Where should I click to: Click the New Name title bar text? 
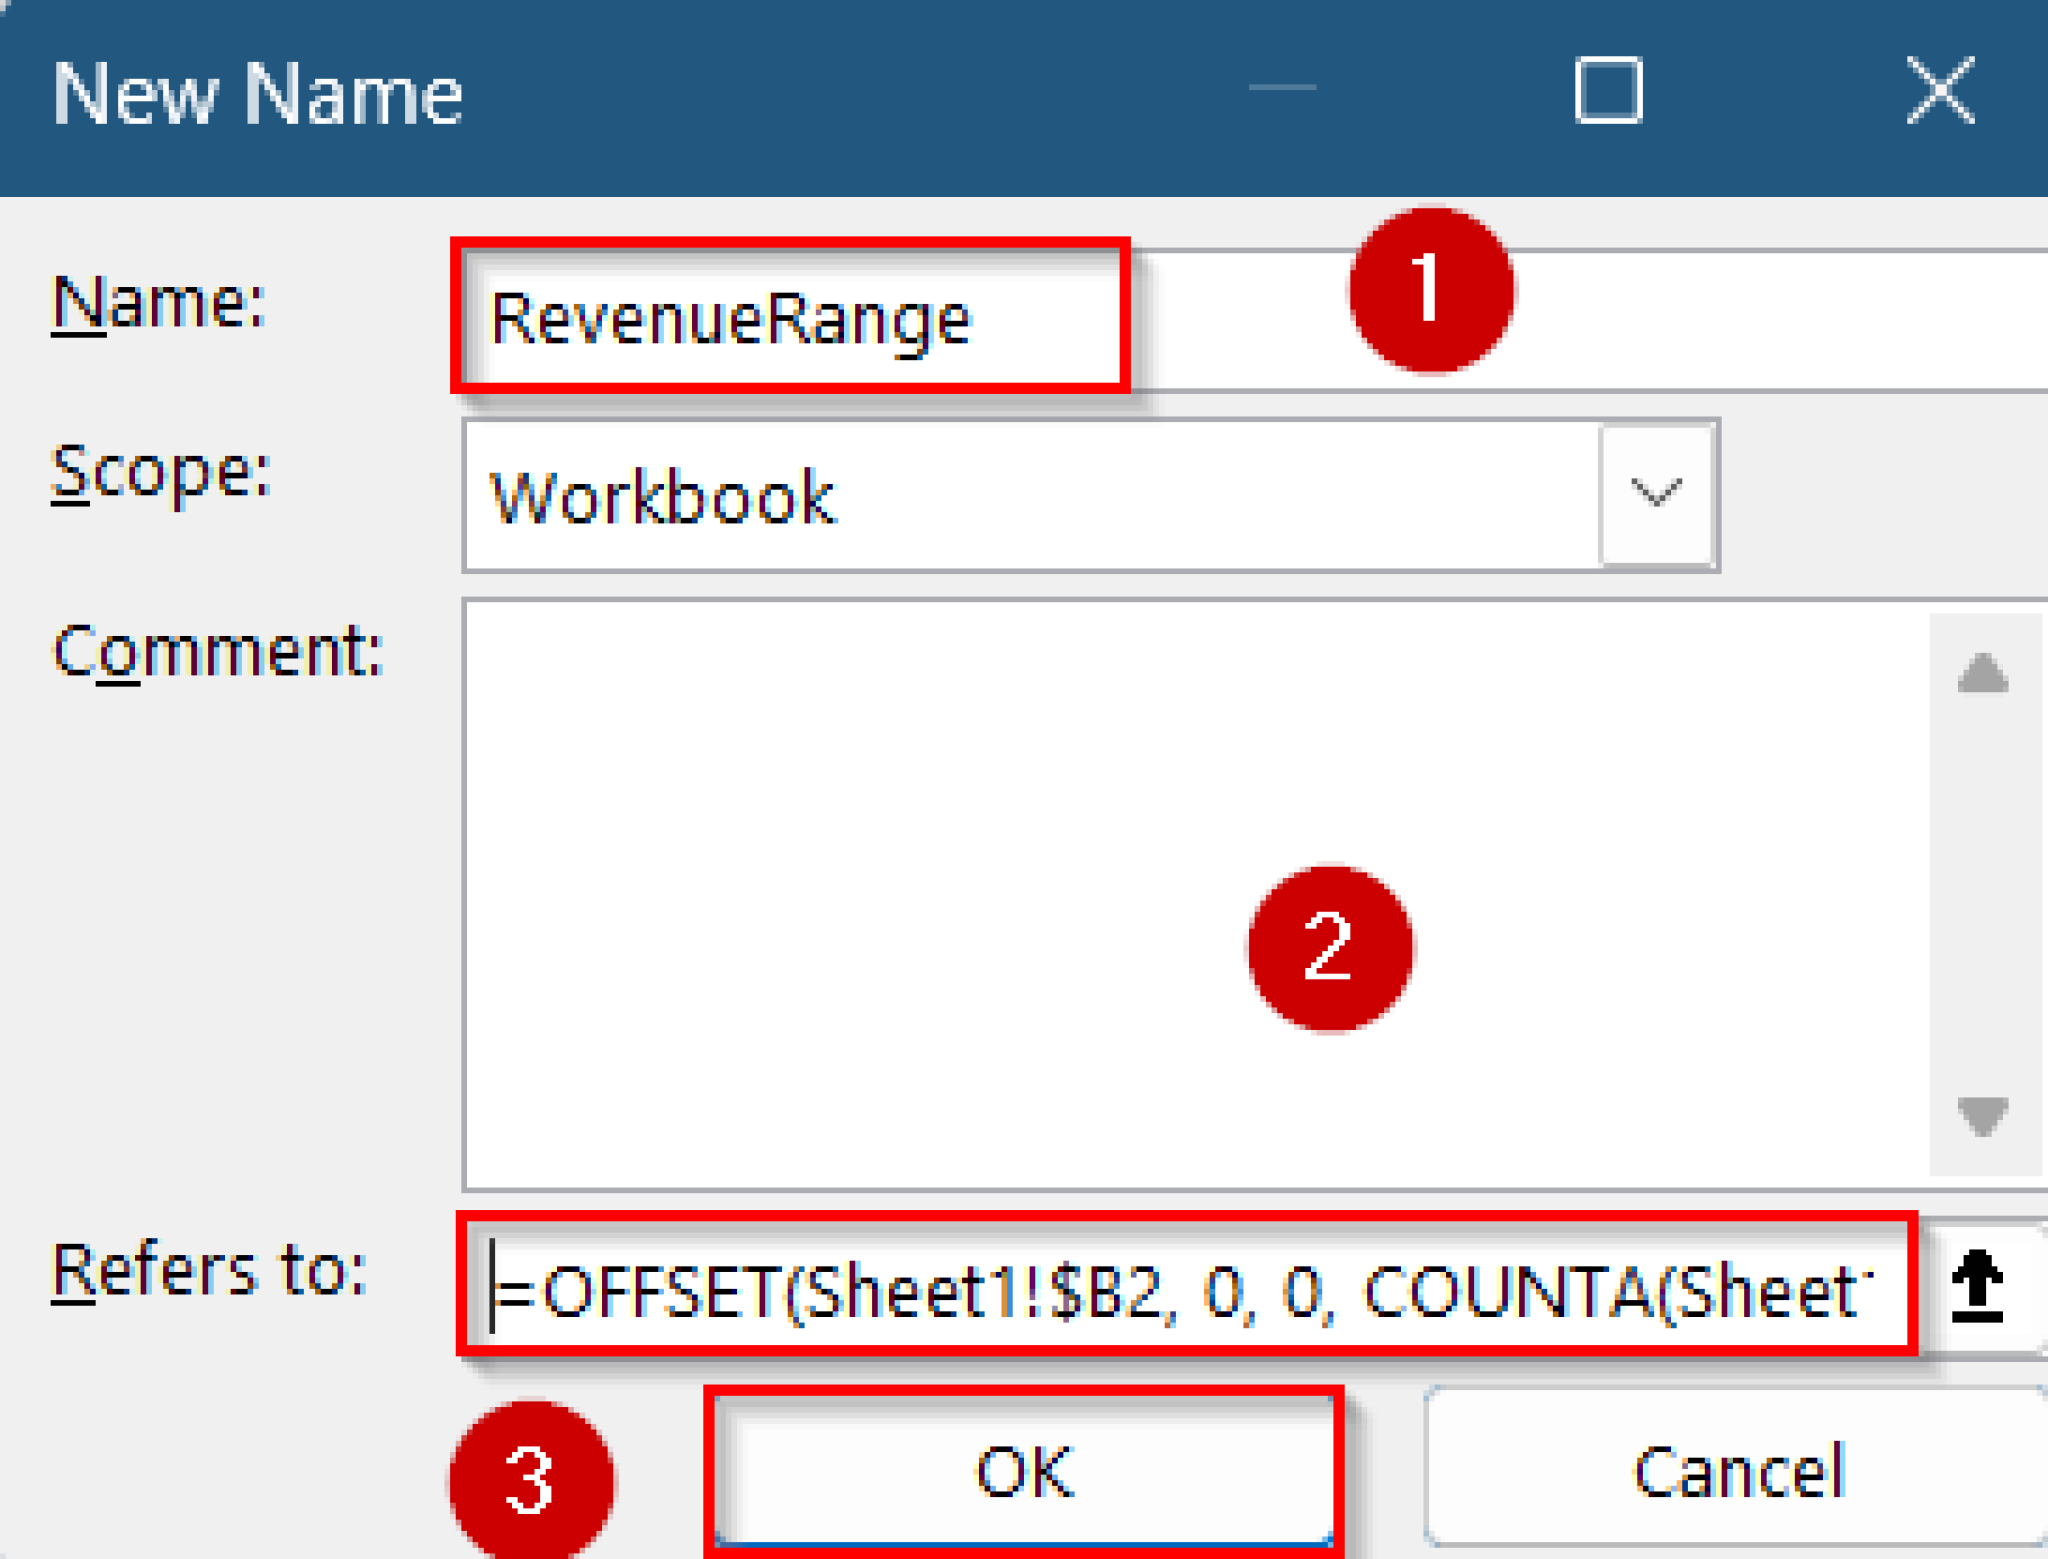(257, 95)
